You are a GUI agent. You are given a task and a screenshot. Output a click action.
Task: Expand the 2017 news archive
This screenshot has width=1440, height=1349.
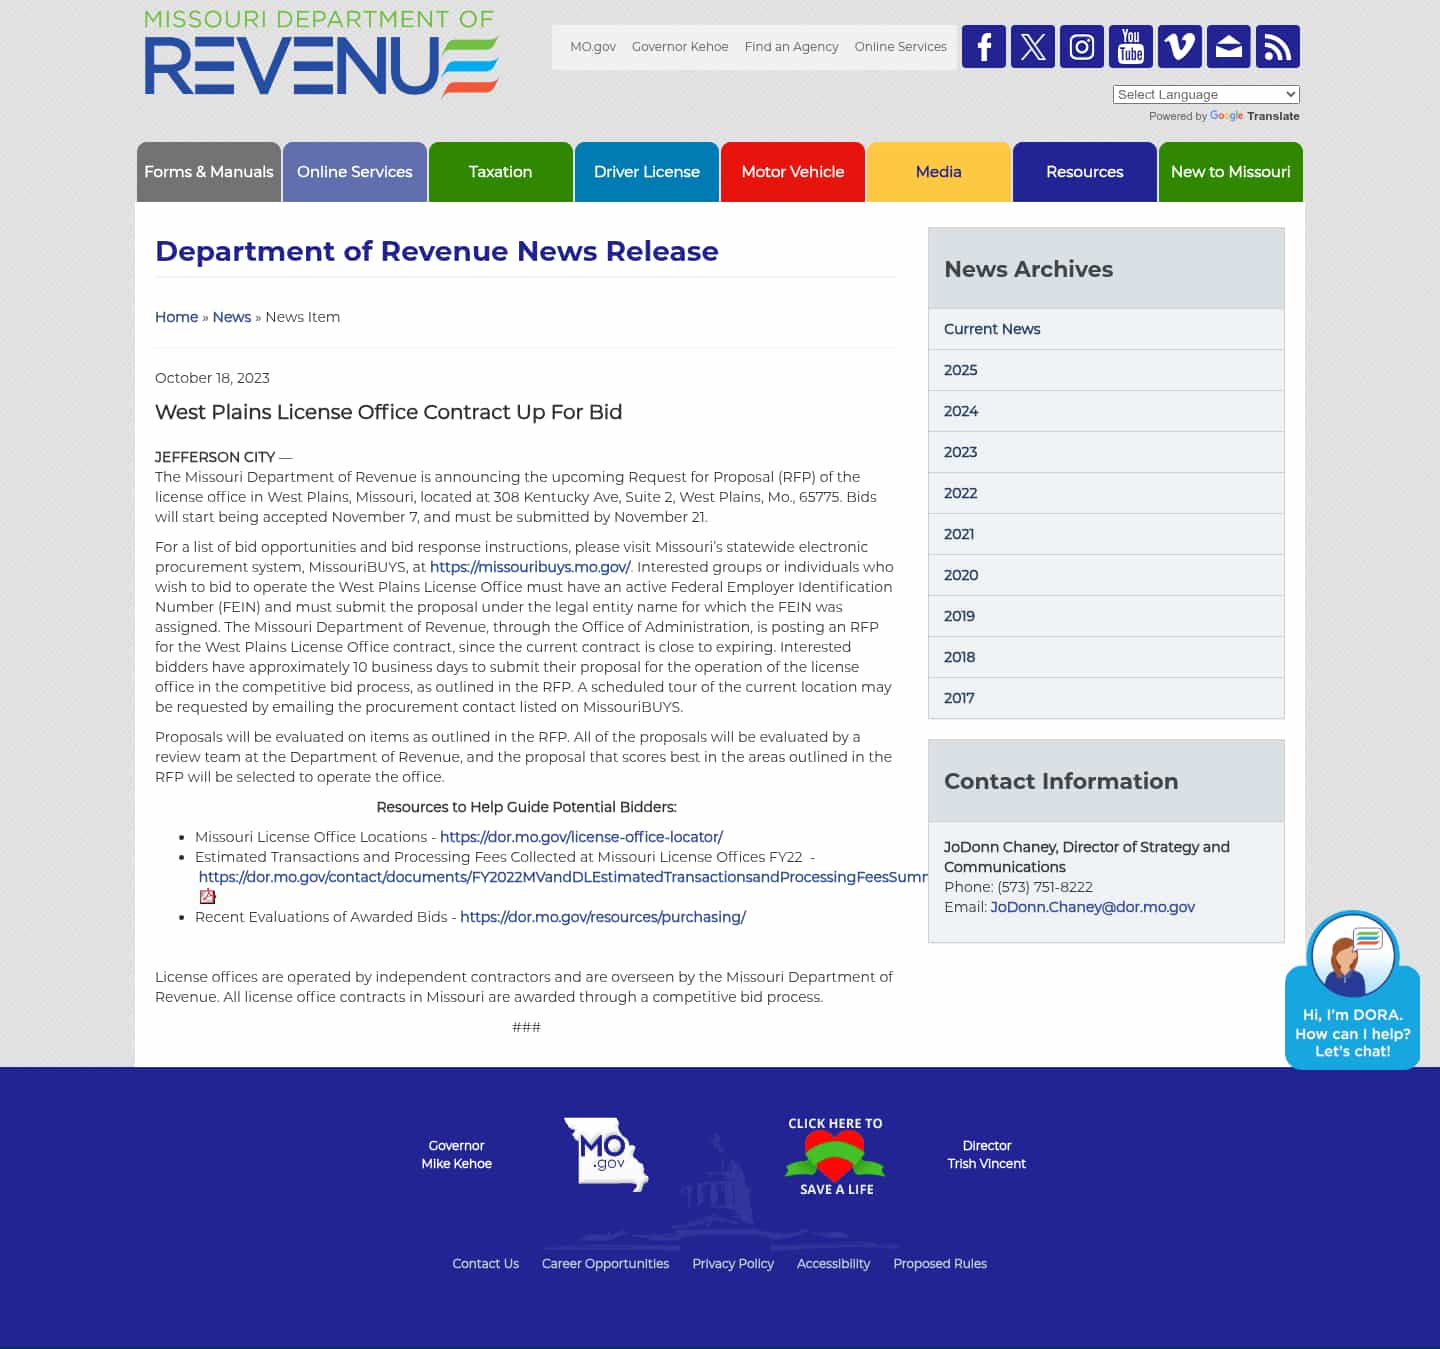coord(959,698)
